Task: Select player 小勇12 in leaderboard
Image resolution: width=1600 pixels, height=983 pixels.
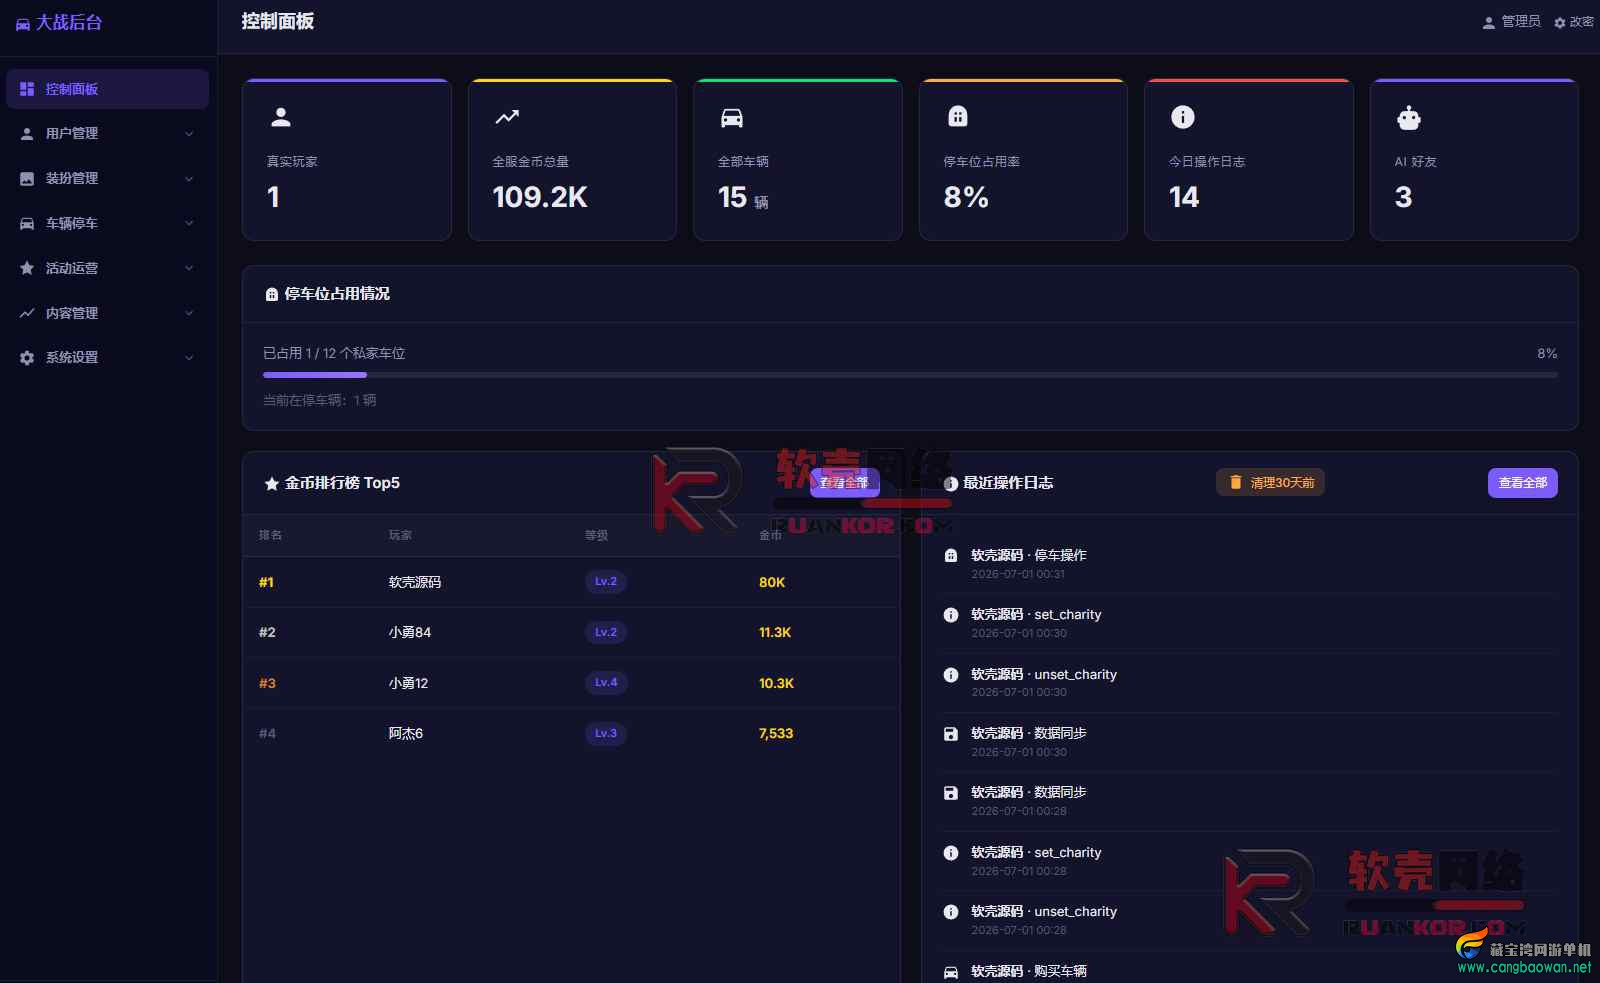Action: pyautogui.click(x=408, y=683)
